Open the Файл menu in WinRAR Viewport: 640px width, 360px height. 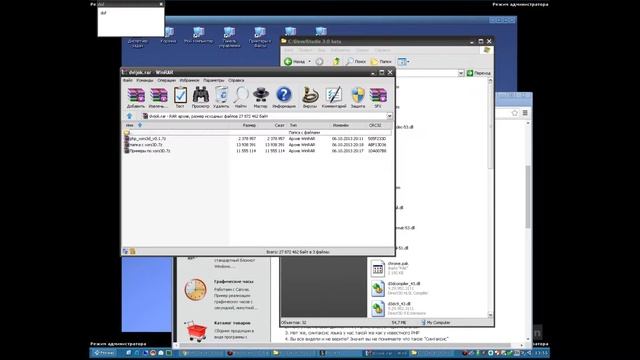coord(128,80)
